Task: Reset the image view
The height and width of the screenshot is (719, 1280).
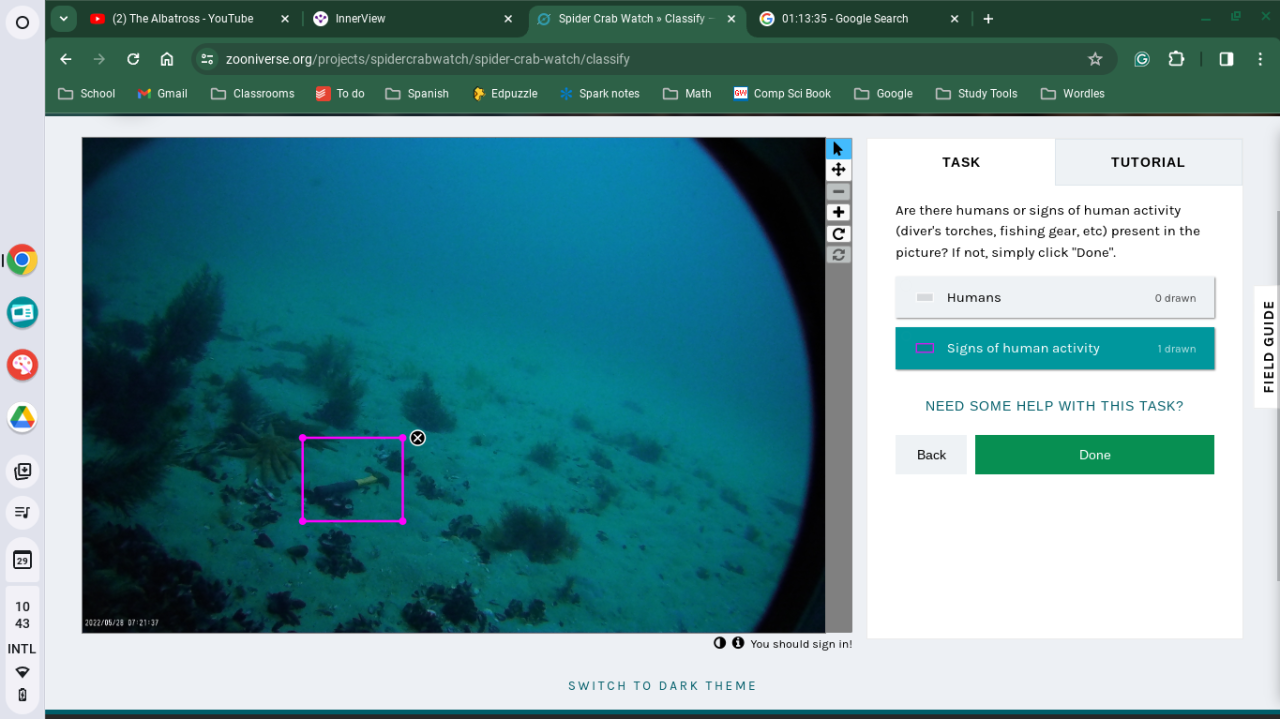Action: 838,255
